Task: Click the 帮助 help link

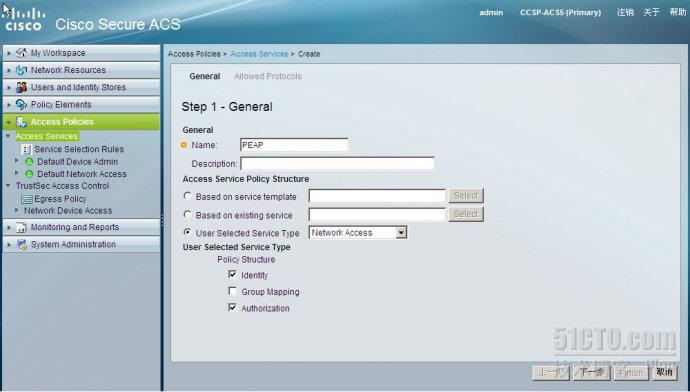Action: (x=678, y=12)
